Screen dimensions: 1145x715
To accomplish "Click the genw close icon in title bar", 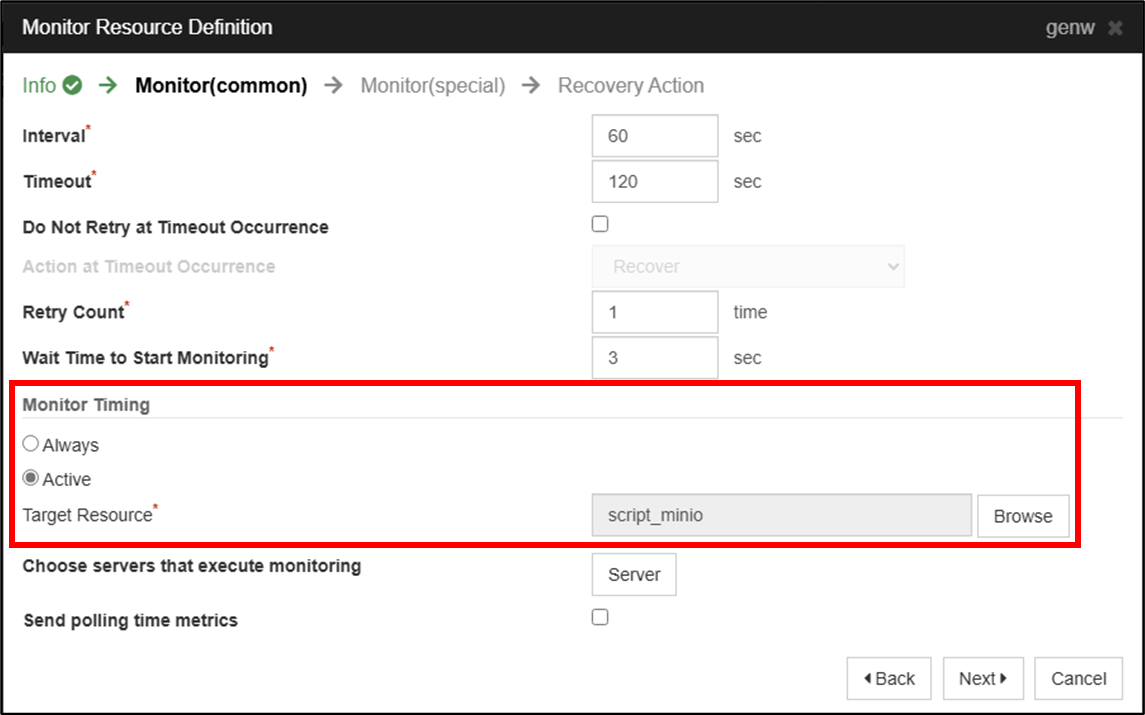I will coord(1117,28).
